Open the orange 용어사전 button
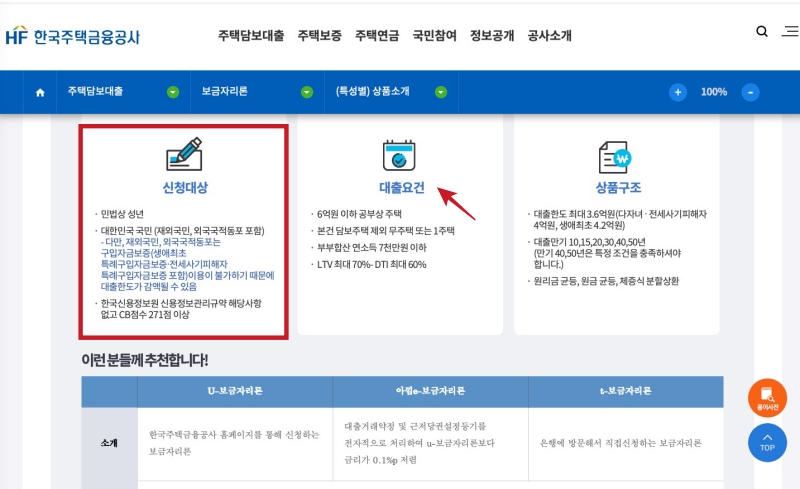This screenshot has height=489, width=800. (x=767, y=398)
